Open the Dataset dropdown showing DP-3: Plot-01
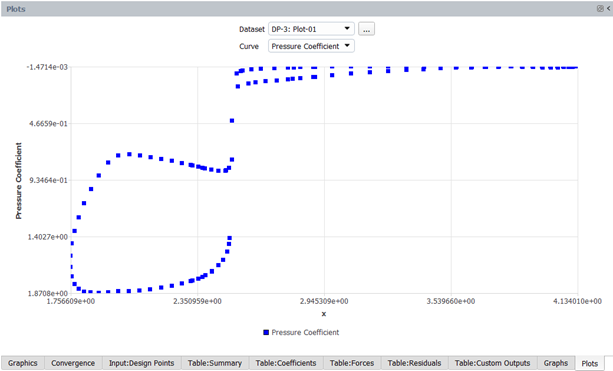 pos(311,29)
